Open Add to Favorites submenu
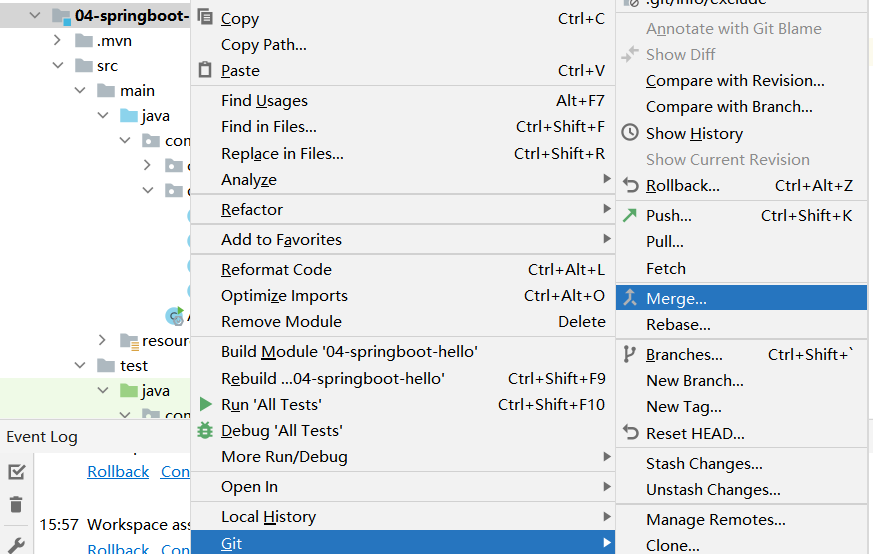 [403, 239]
